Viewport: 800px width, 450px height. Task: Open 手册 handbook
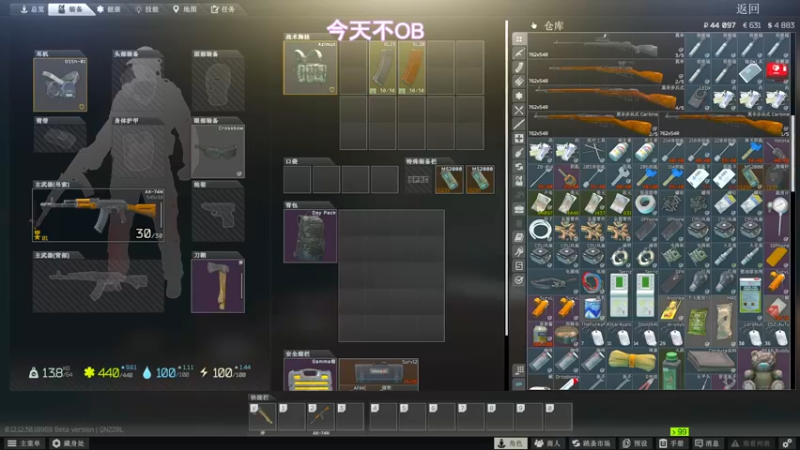(x=671, y=443)
